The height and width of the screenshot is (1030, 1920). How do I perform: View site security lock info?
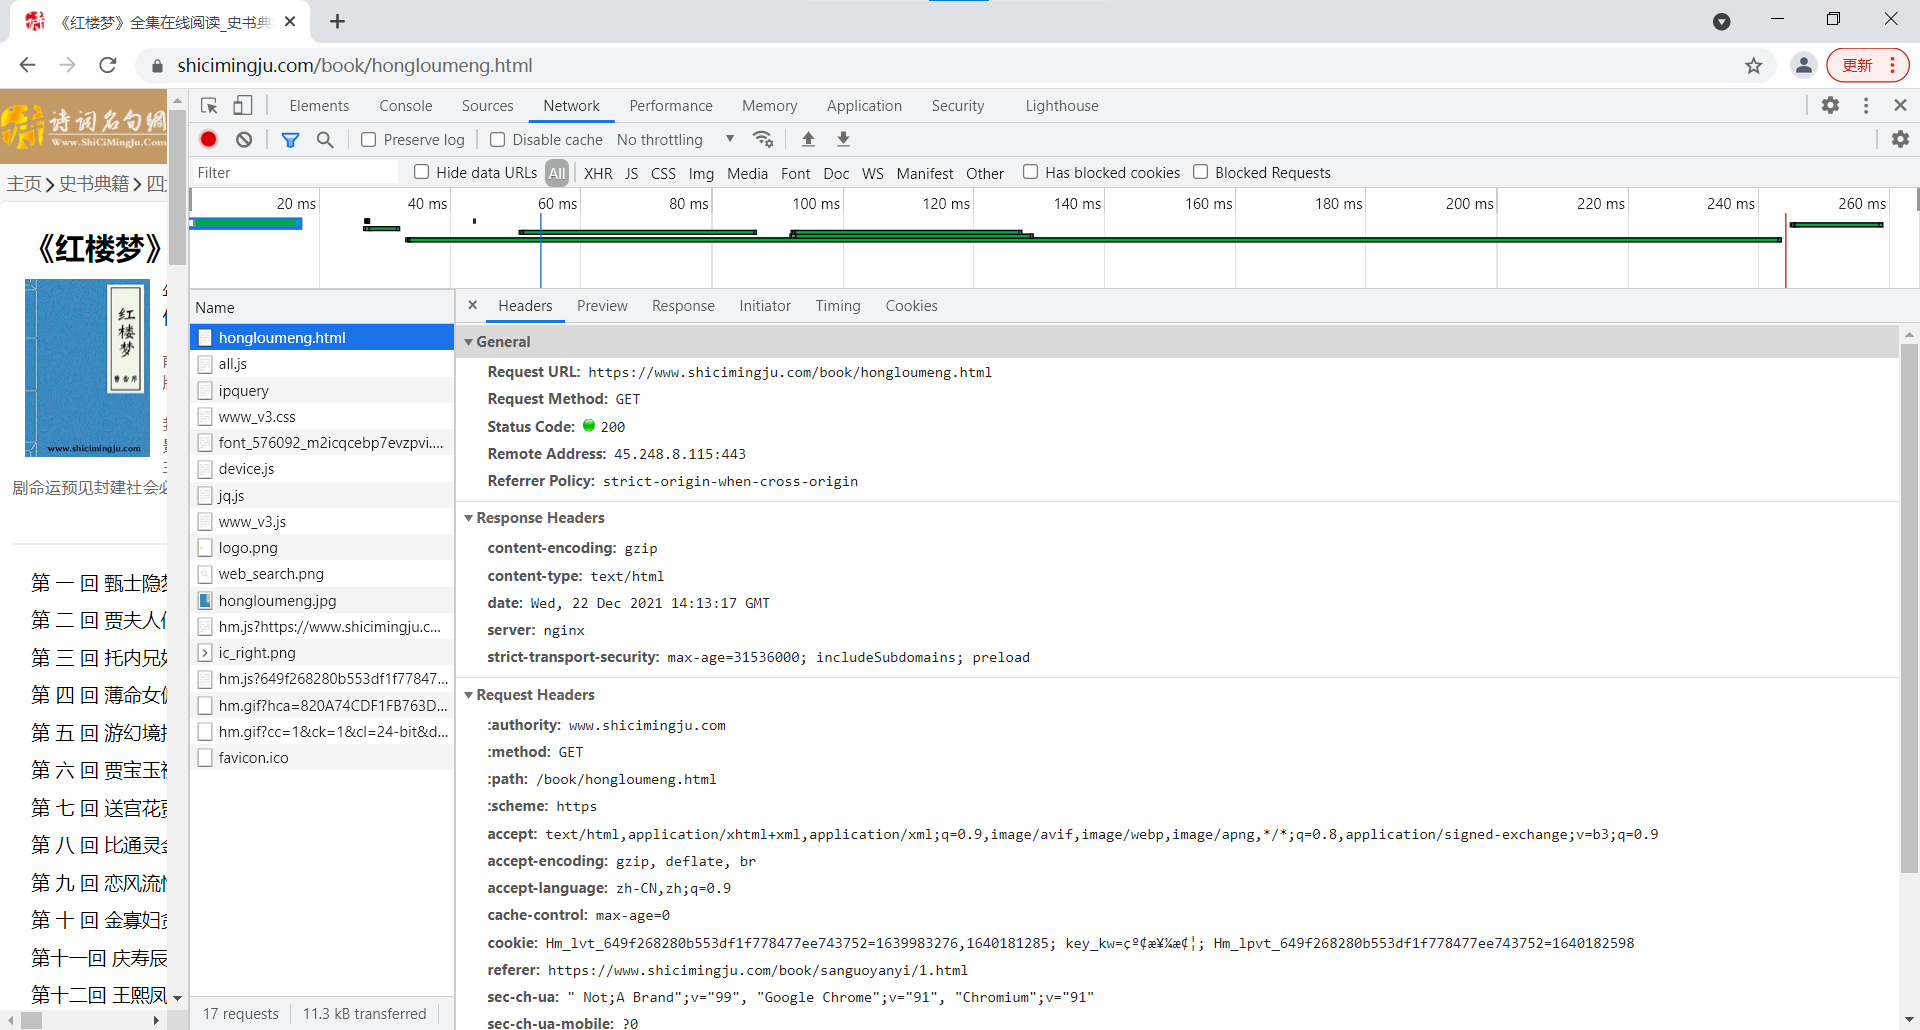(x=157, y=66)
